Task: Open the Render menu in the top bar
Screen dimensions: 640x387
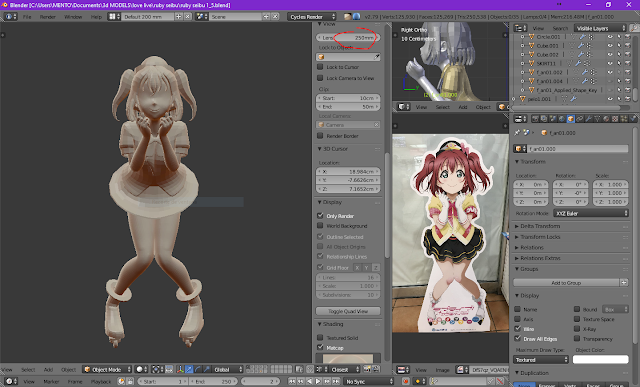Action: tap(47, 17)
